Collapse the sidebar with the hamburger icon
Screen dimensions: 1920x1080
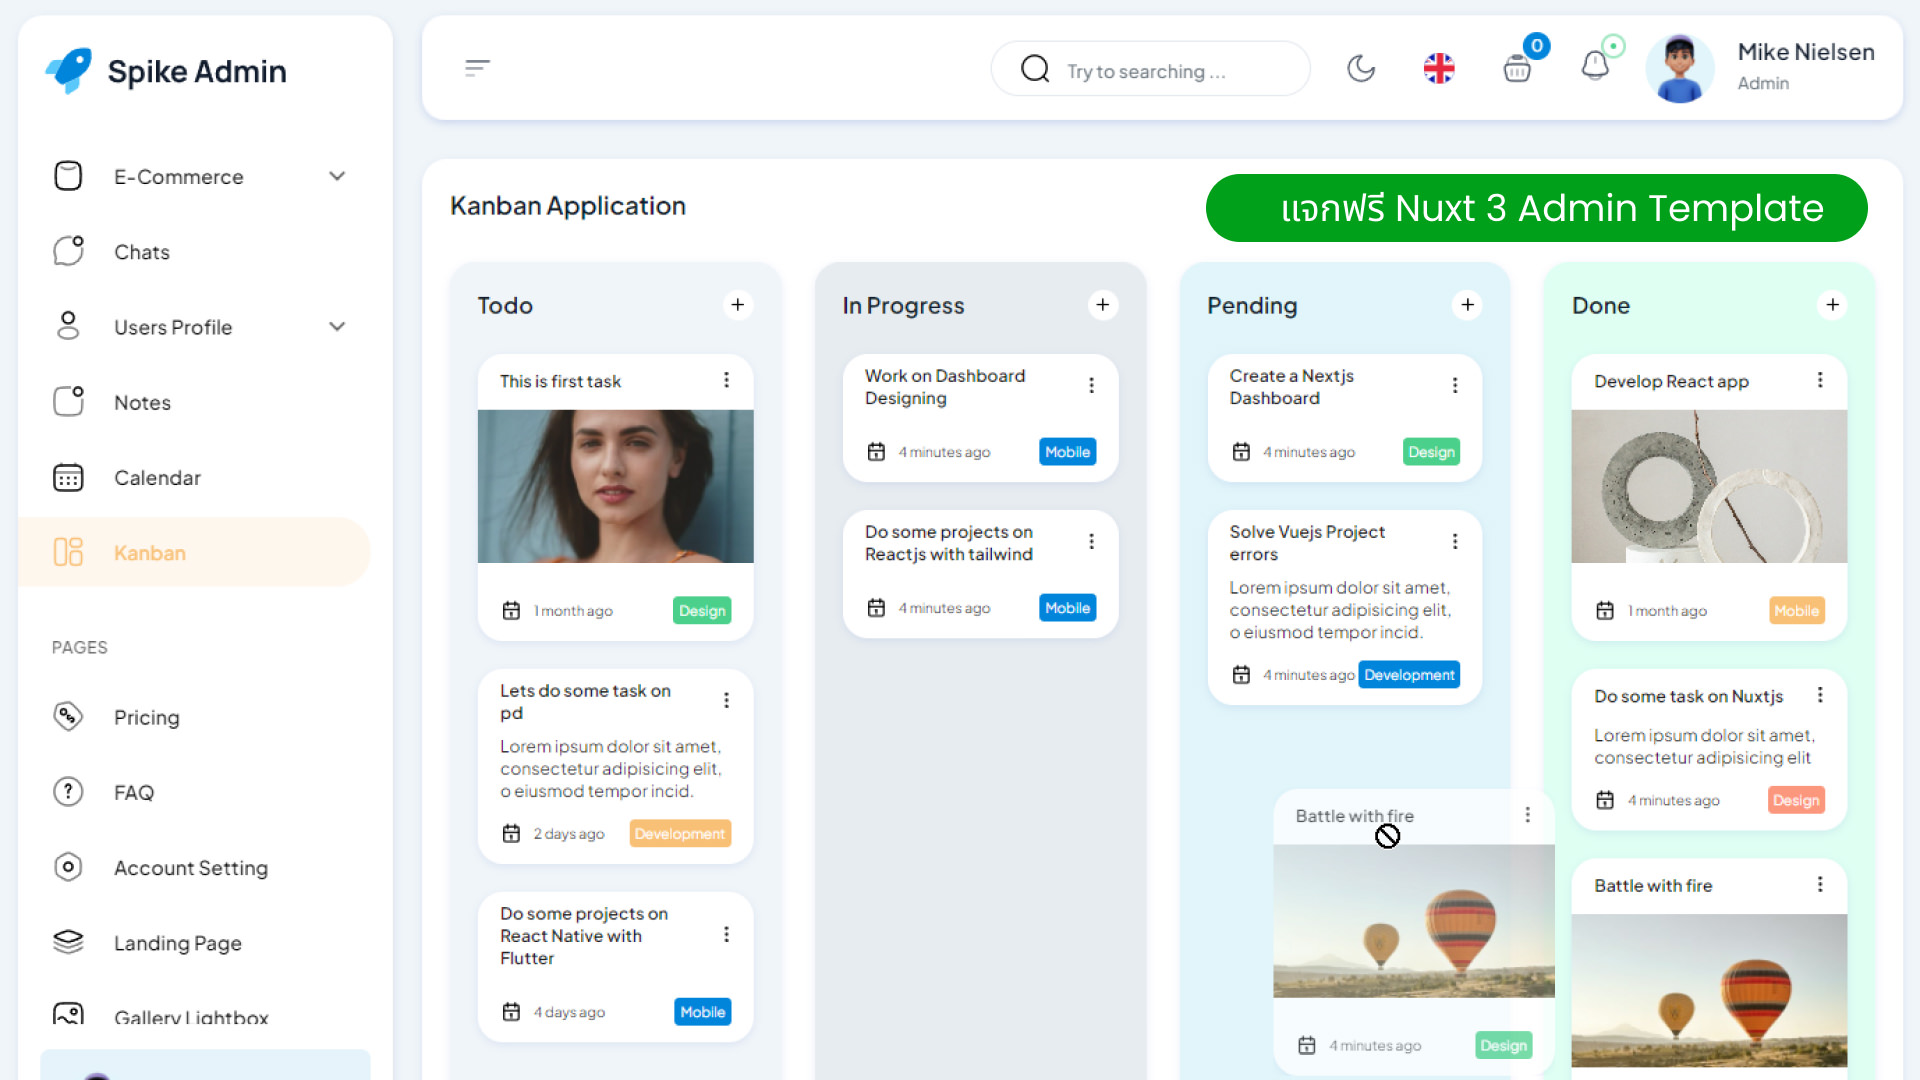tap(477, 68)
